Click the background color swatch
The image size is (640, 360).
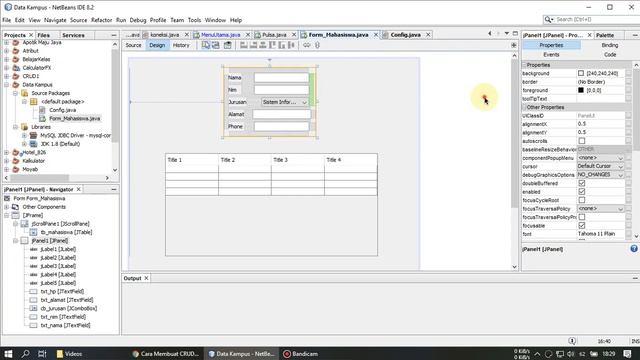click(x=581, y=73)
